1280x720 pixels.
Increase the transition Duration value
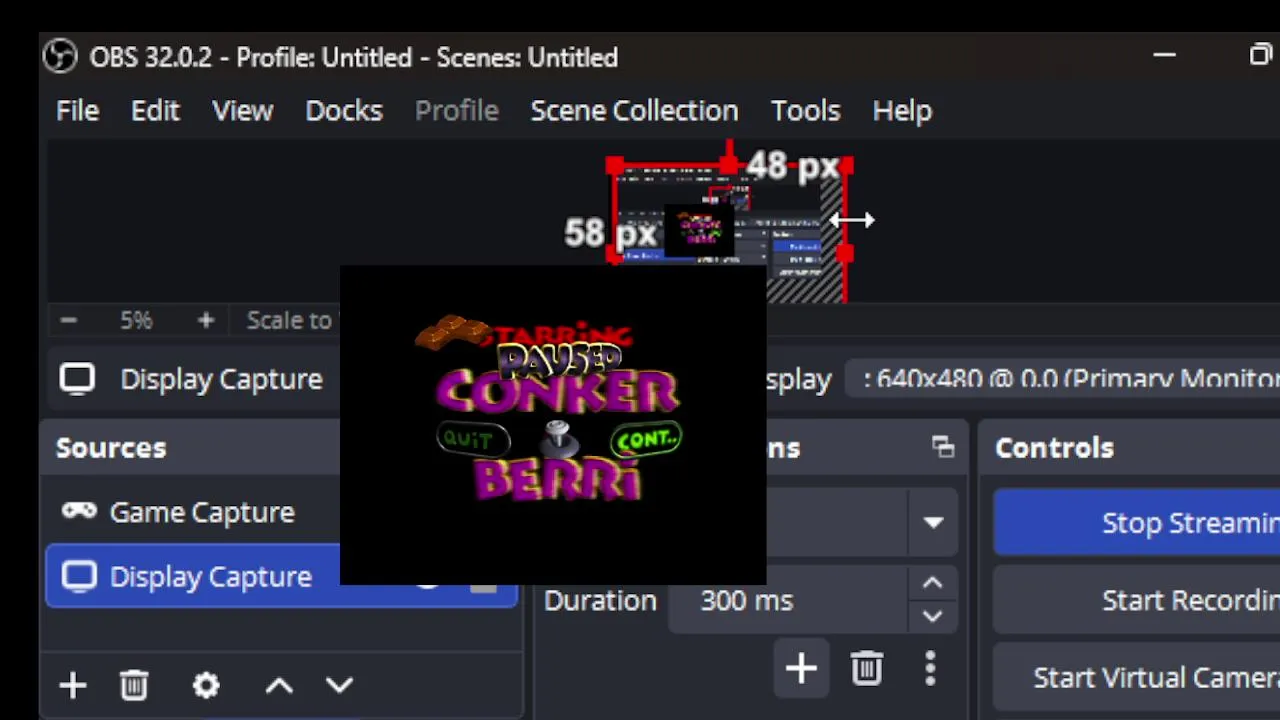click(932, 583)
